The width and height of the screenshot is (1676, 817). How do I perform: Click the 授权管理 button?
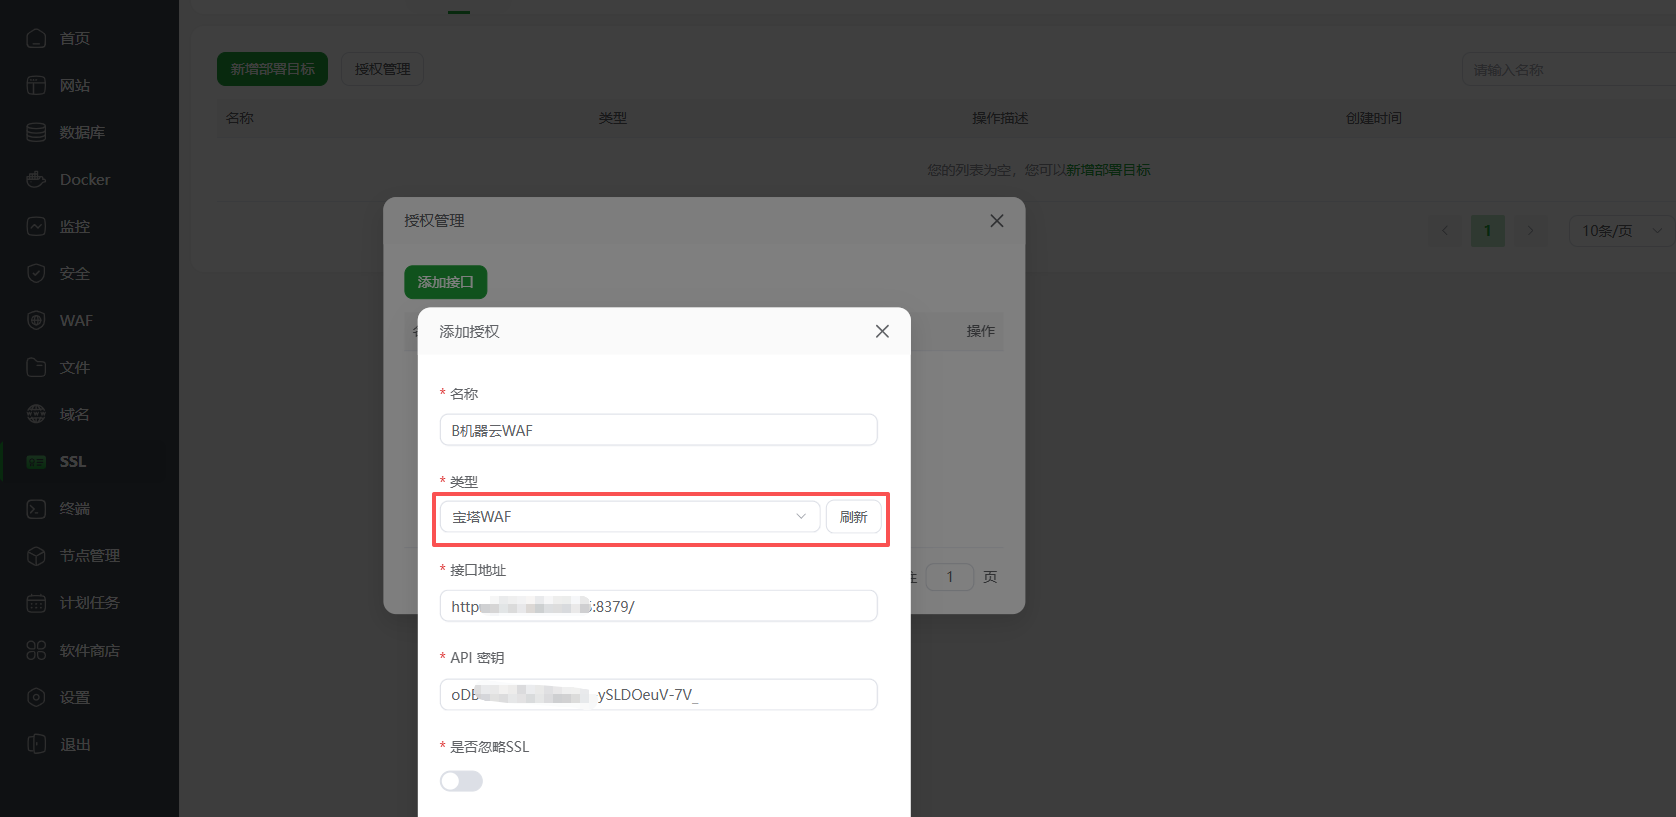point(382,69)
